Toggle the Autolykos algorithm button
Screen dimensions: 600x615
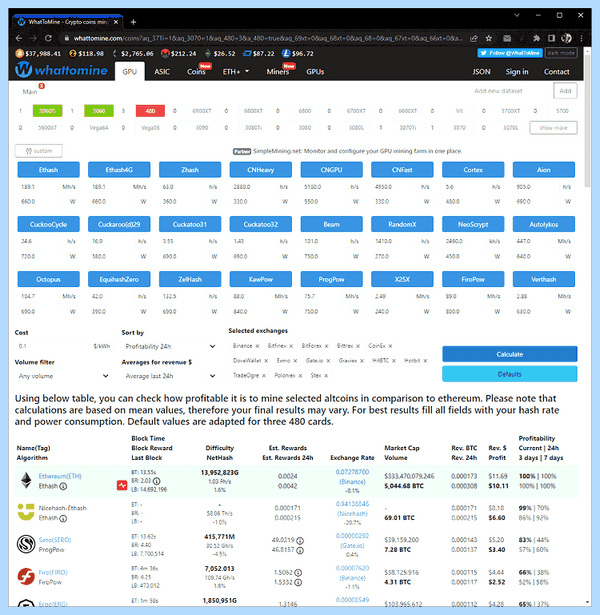click(x=544, y=224)
